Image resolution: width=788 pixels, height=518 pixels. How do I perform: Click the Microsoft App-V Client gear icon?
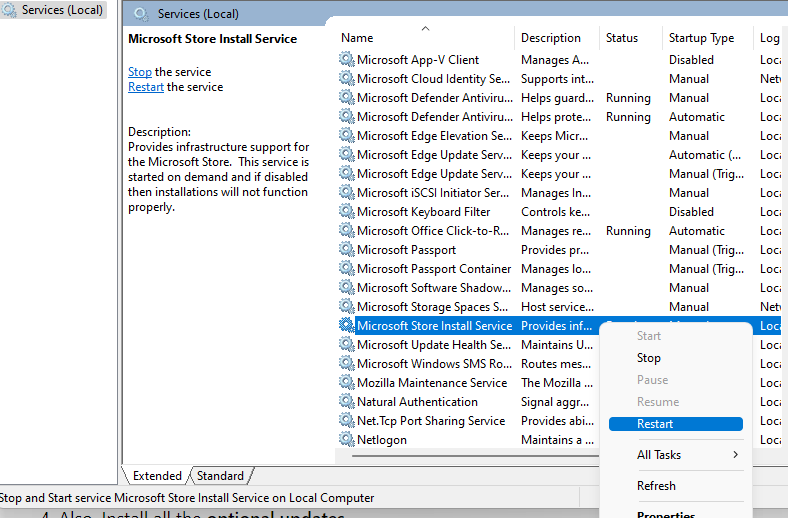pyautogui.click(x=346, y=59)
